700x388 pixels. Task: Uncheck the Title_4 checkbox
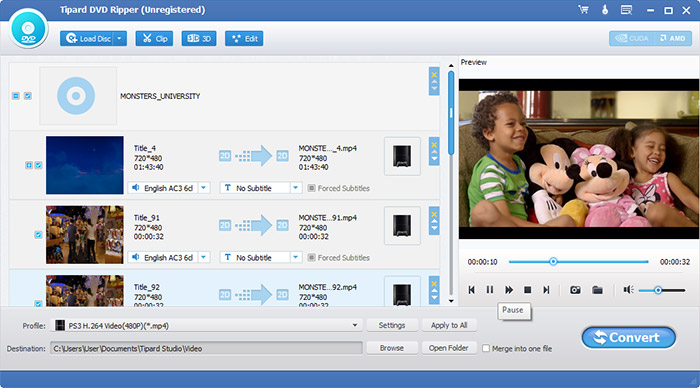[x=38, y=165]
